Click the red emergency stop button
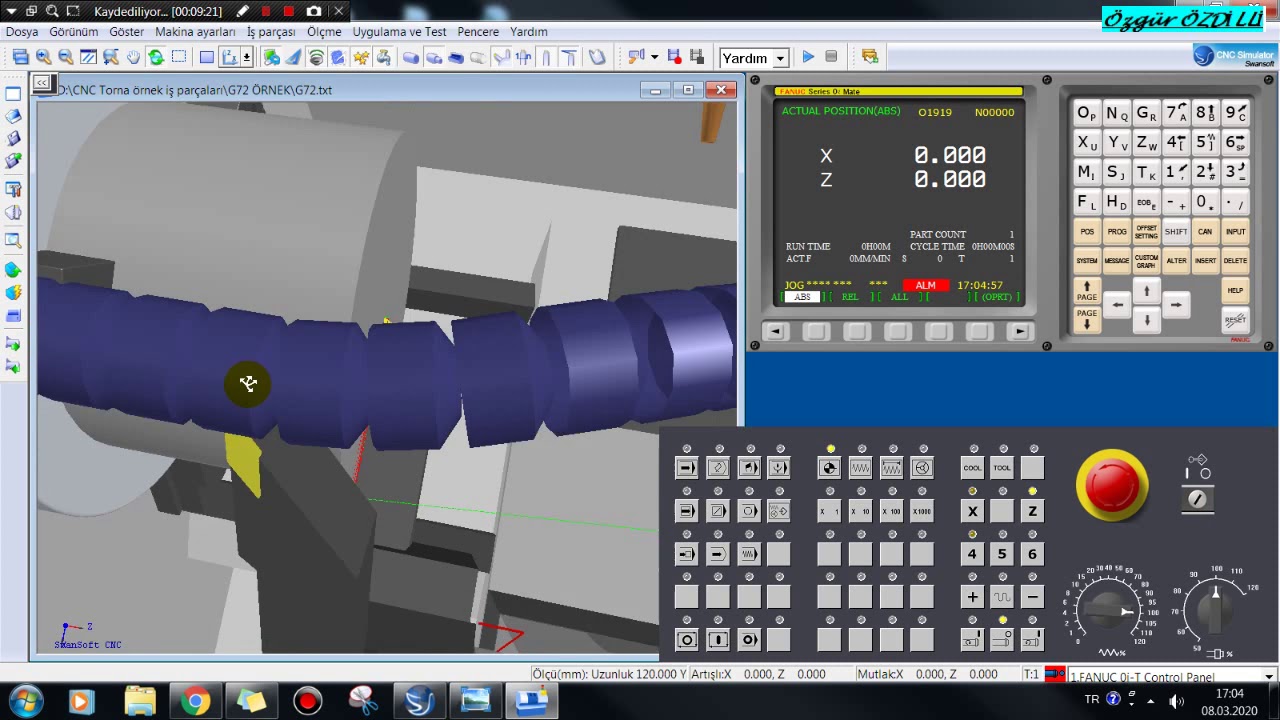The width and height of the screenshot is (1280, 720). point(1112,485)
